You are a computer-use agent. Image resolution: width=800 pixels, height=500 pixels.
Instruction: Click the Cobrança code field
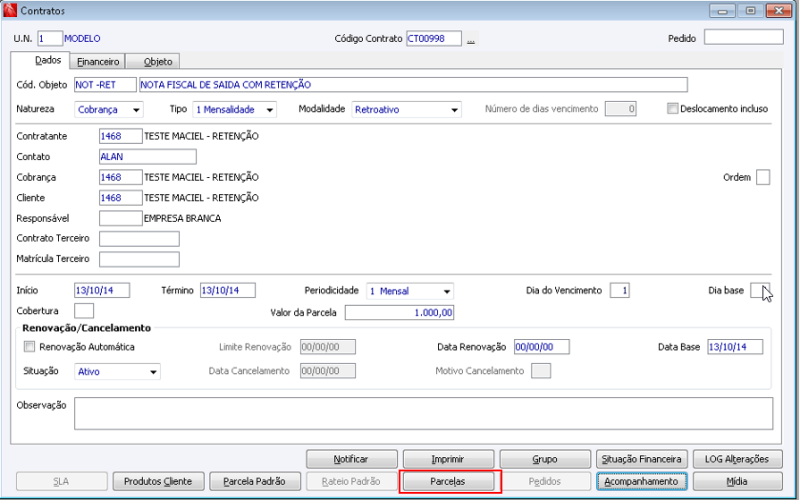120,177
